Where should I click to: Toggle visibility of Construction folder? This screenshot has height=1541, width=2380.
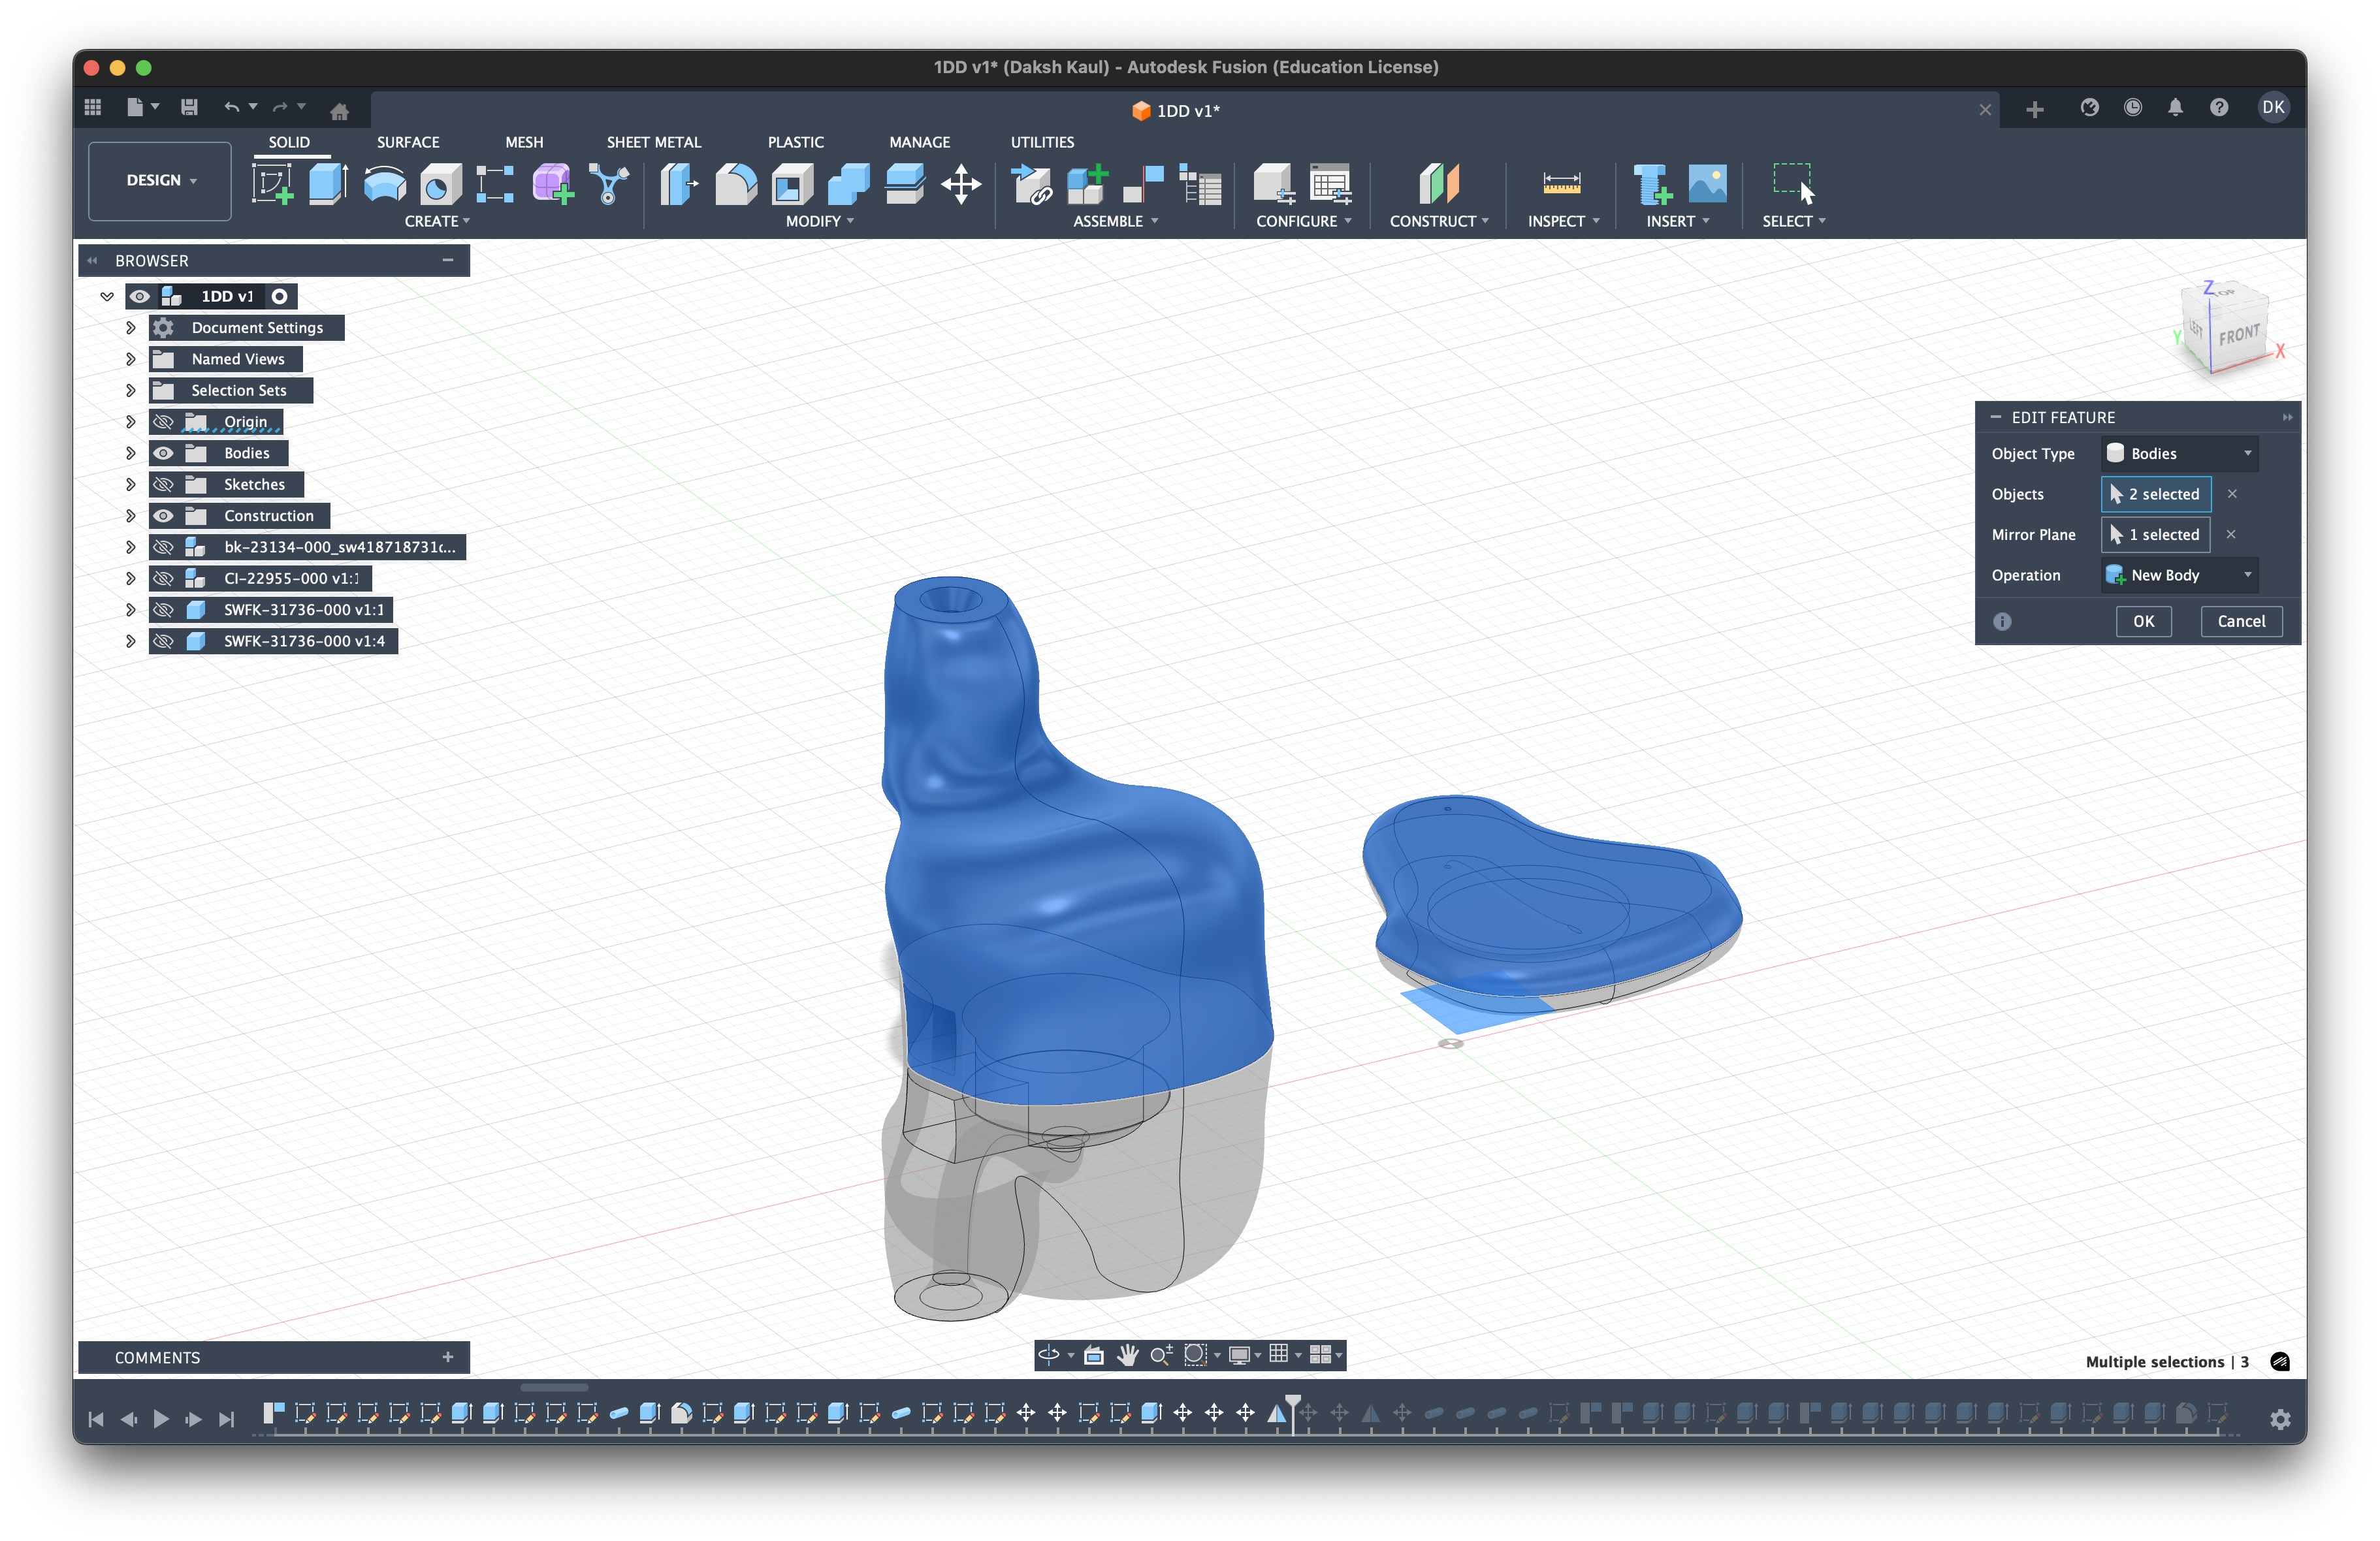tap(164, 516)
